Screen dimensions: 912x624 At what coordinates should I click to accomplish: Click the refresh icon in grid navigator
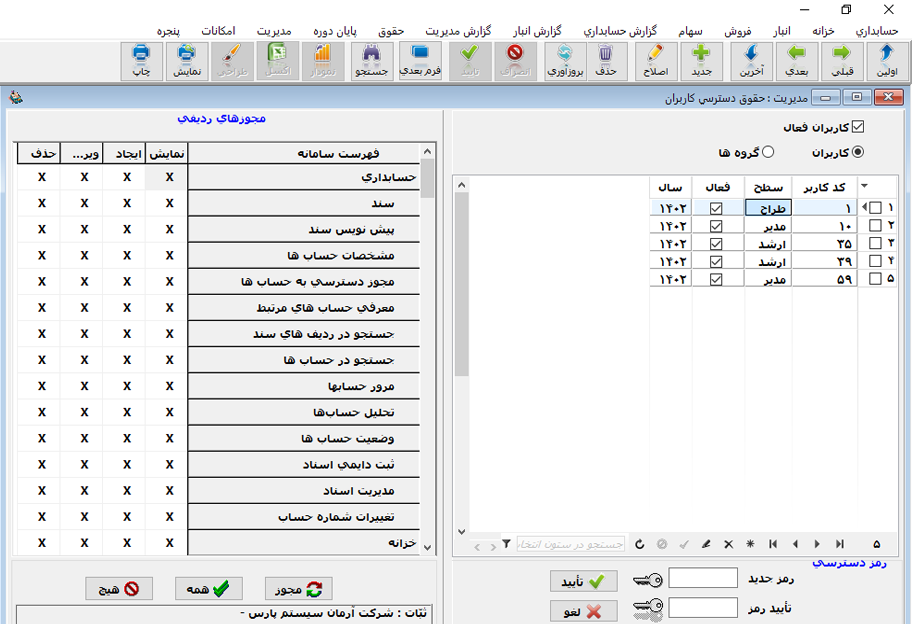click(x=640, y=544)
